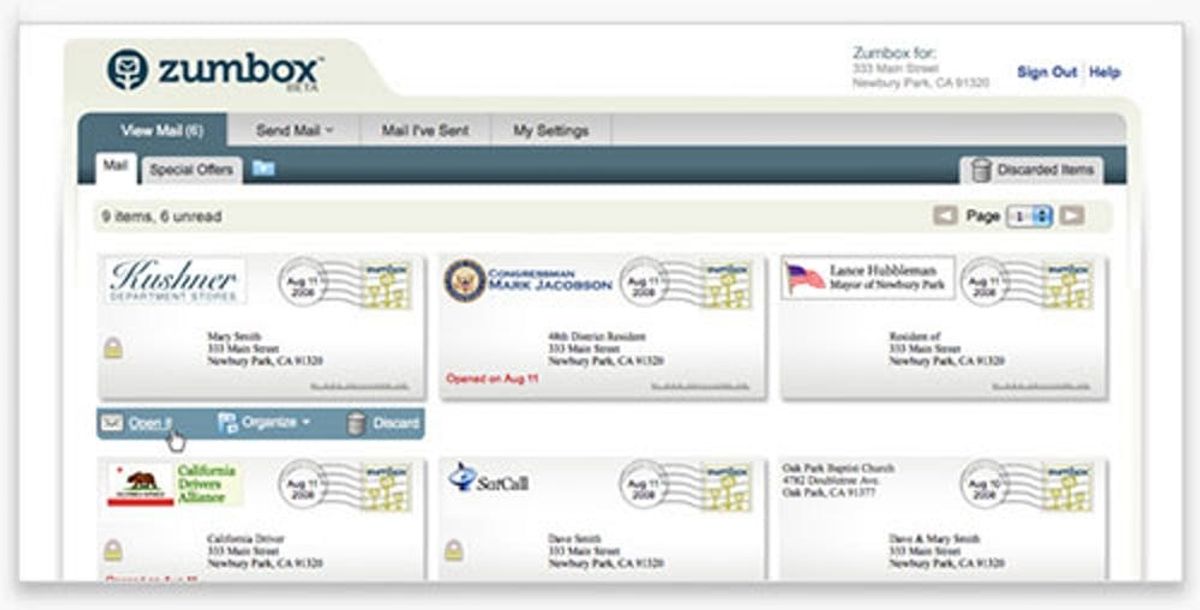
Task: Expand the Send Mail menu
Action: [293, 130]
